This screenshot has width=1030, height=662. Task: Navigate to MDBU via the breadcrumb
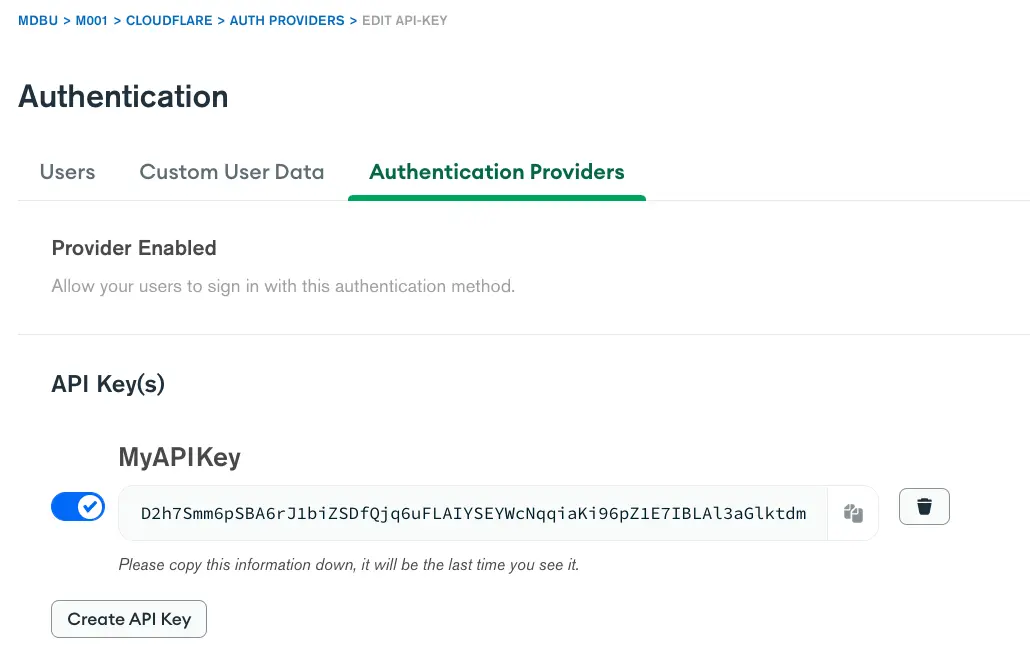tap(37, 20)
